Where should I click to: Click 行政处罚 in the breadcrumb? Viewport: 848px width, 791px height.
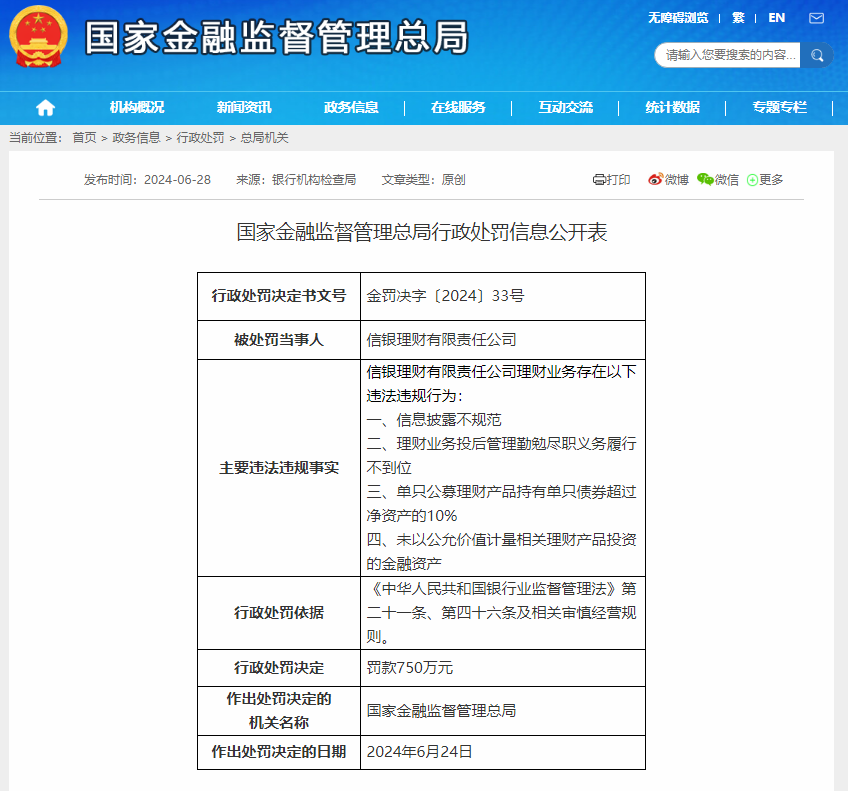(200, 138)
